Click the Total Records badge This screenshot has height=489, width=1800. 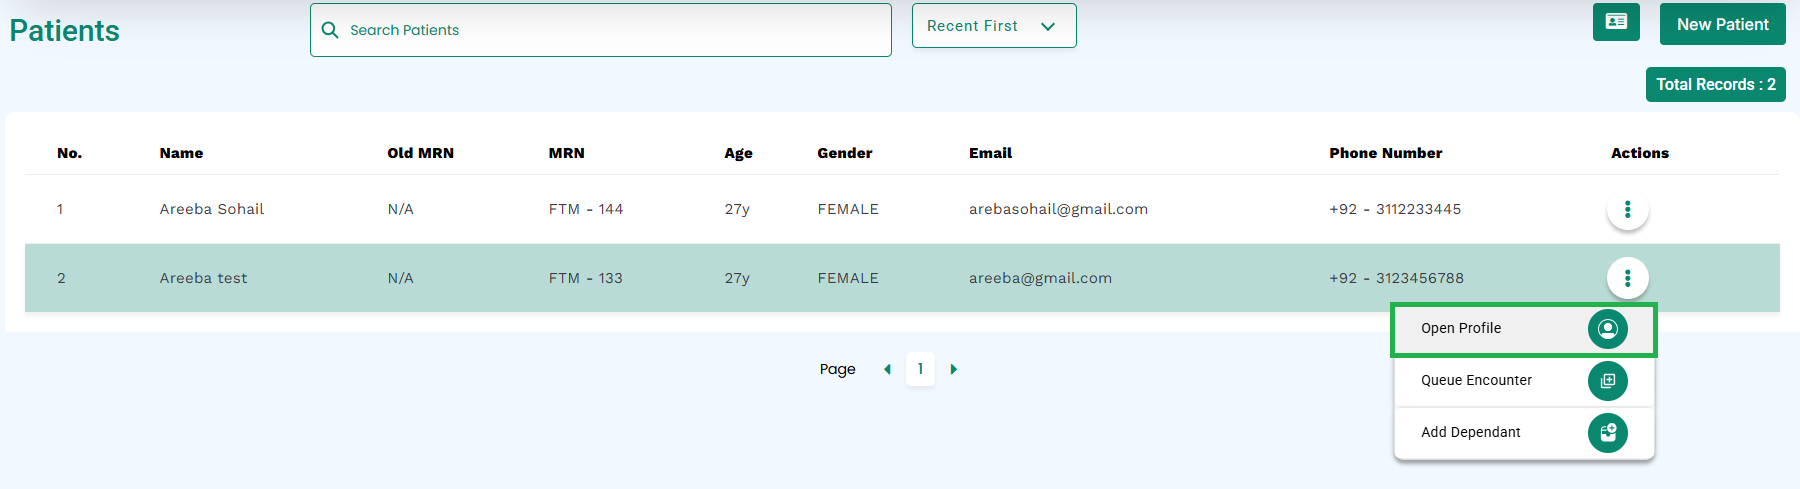[x=1715, y=84]
